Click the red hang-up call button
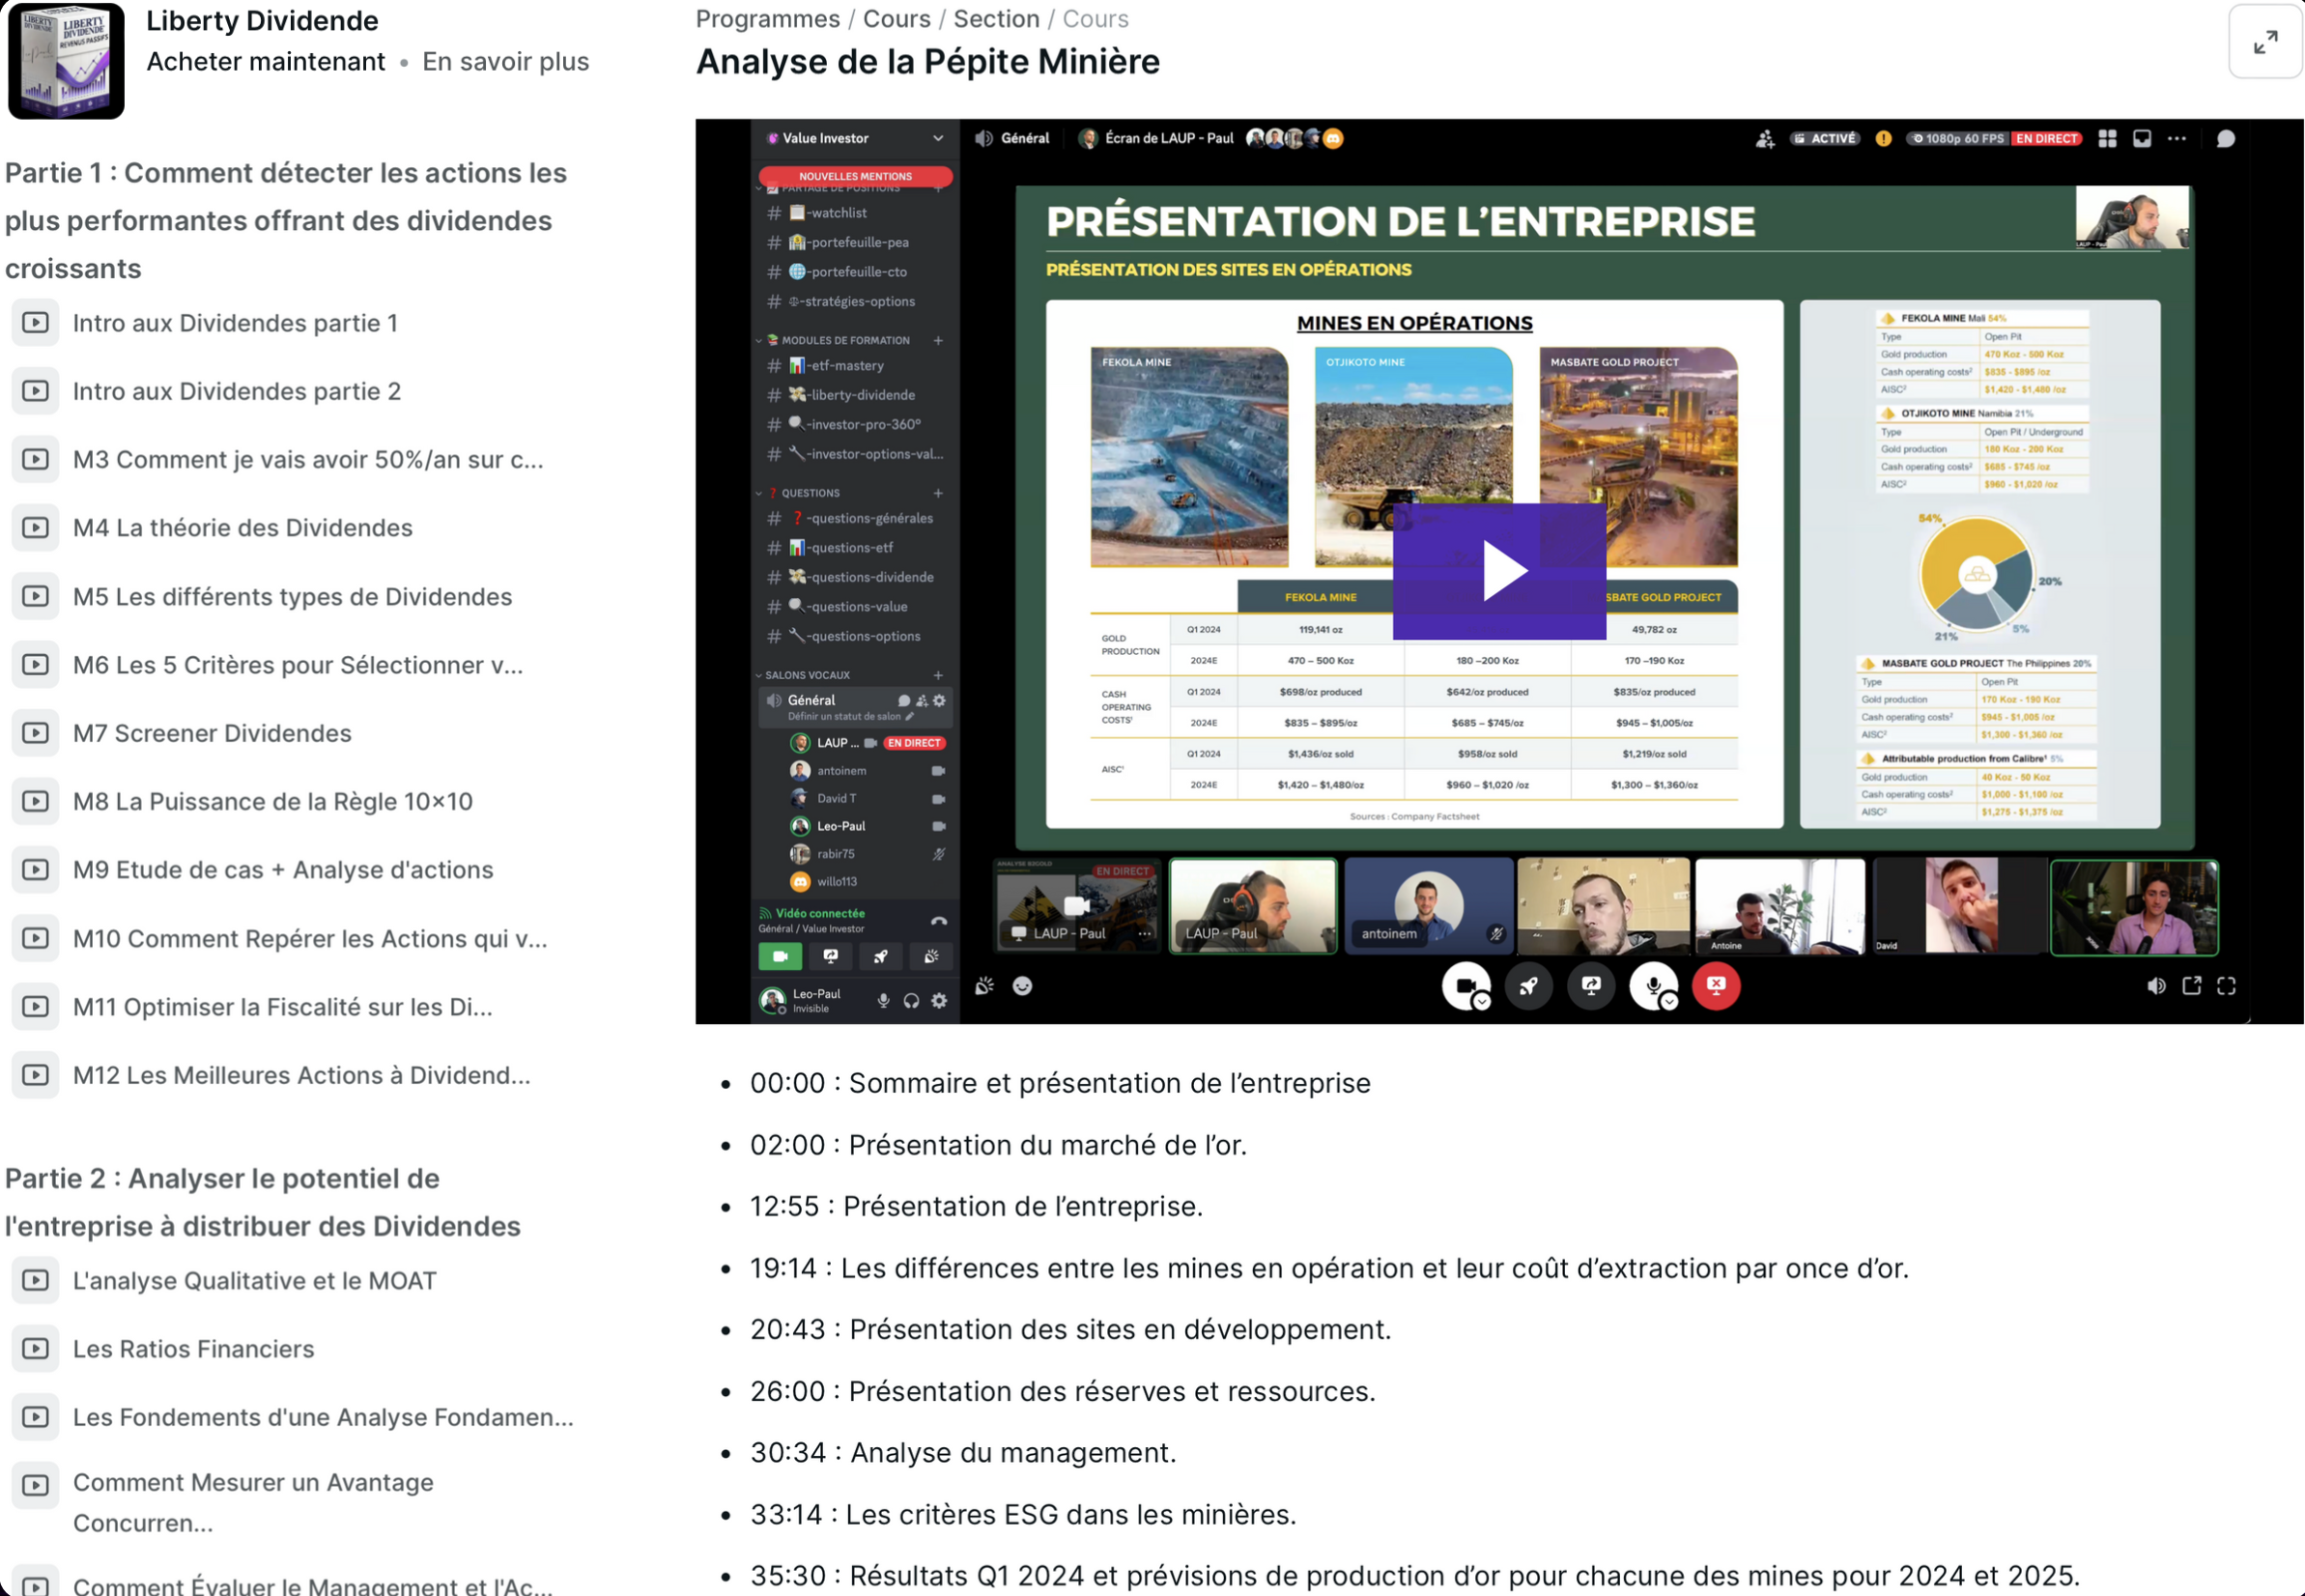The height and width of the screenshot is (1596, 2305). 1715,986
